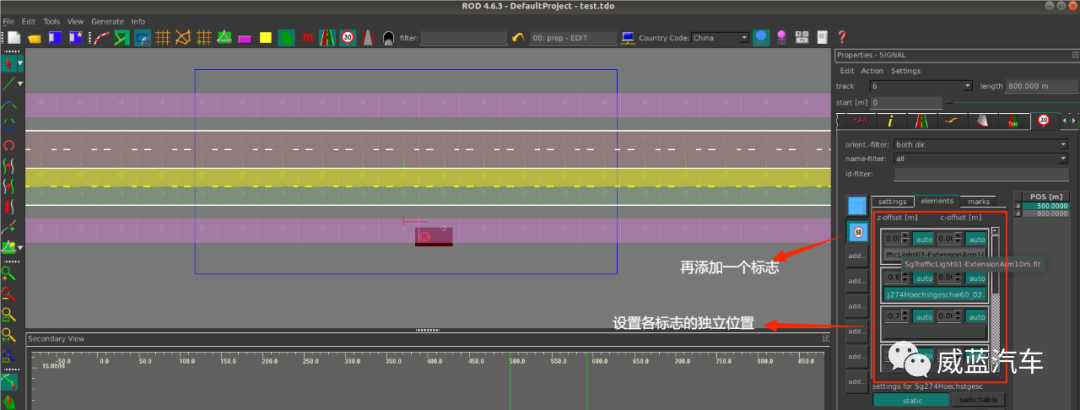This screenshot has width=1080, height=410.
Task: Select the red arrow pointer tool
Action: pyautogui.click(x=8, y=64)
